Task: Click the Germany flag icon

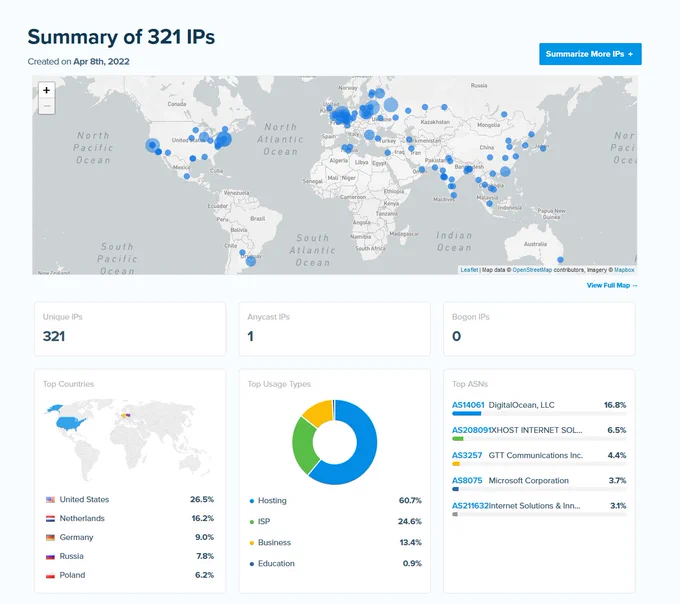Action: pos(50,537)
